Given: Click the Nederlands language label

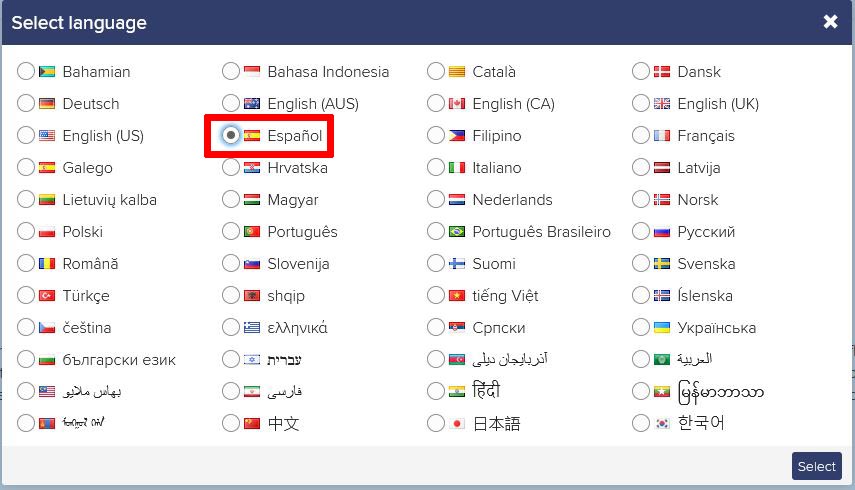Looking at the screenshot, I should pos(512,200).
